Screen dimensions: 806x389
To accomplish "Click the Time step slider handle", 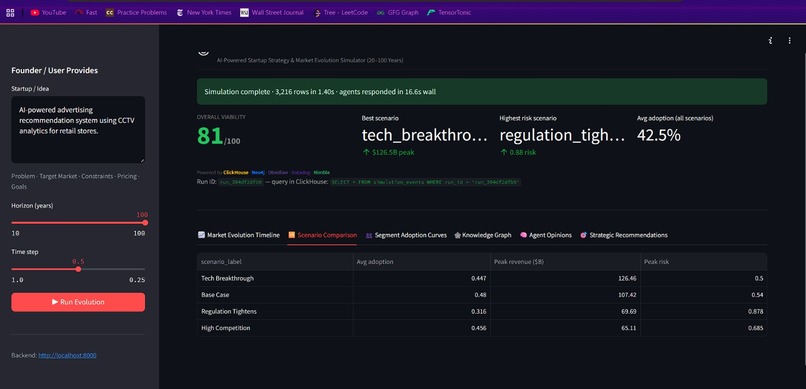I will point(78,269).
